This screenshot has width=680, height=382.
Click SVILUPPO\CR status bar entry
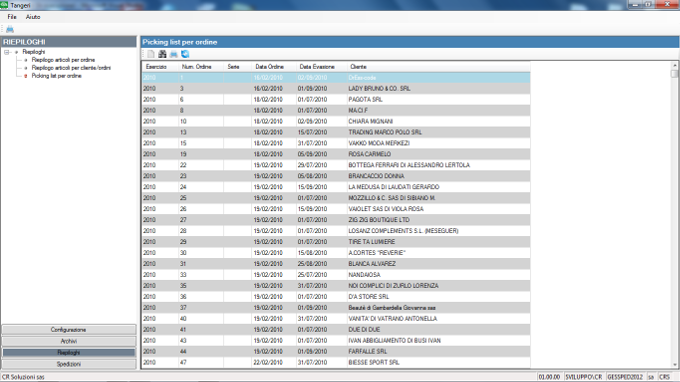(583, 377)
